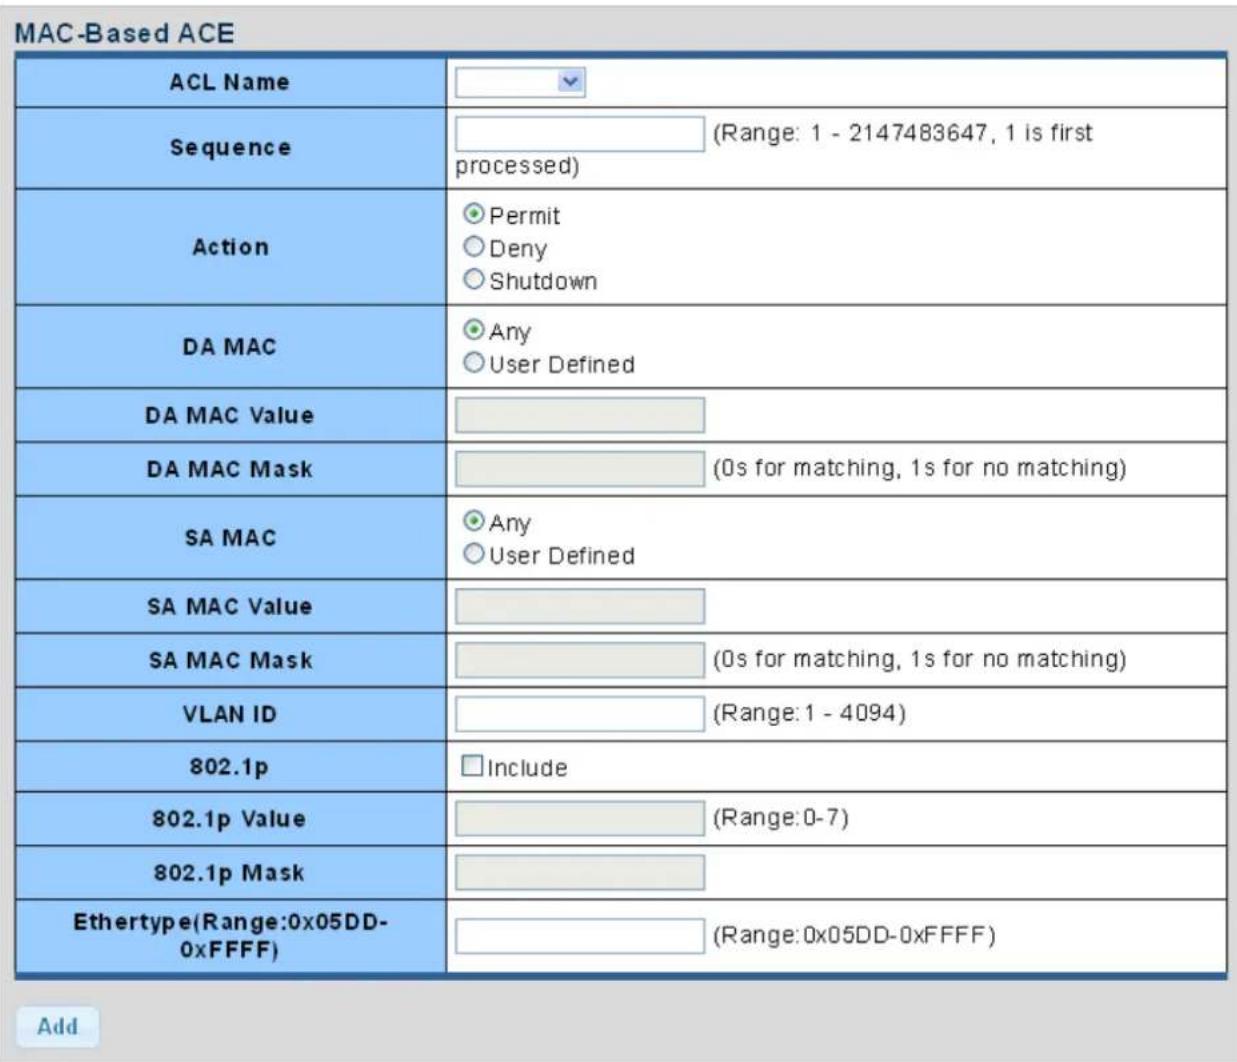Choose User Defined for SA MAC

pos(474,554)
